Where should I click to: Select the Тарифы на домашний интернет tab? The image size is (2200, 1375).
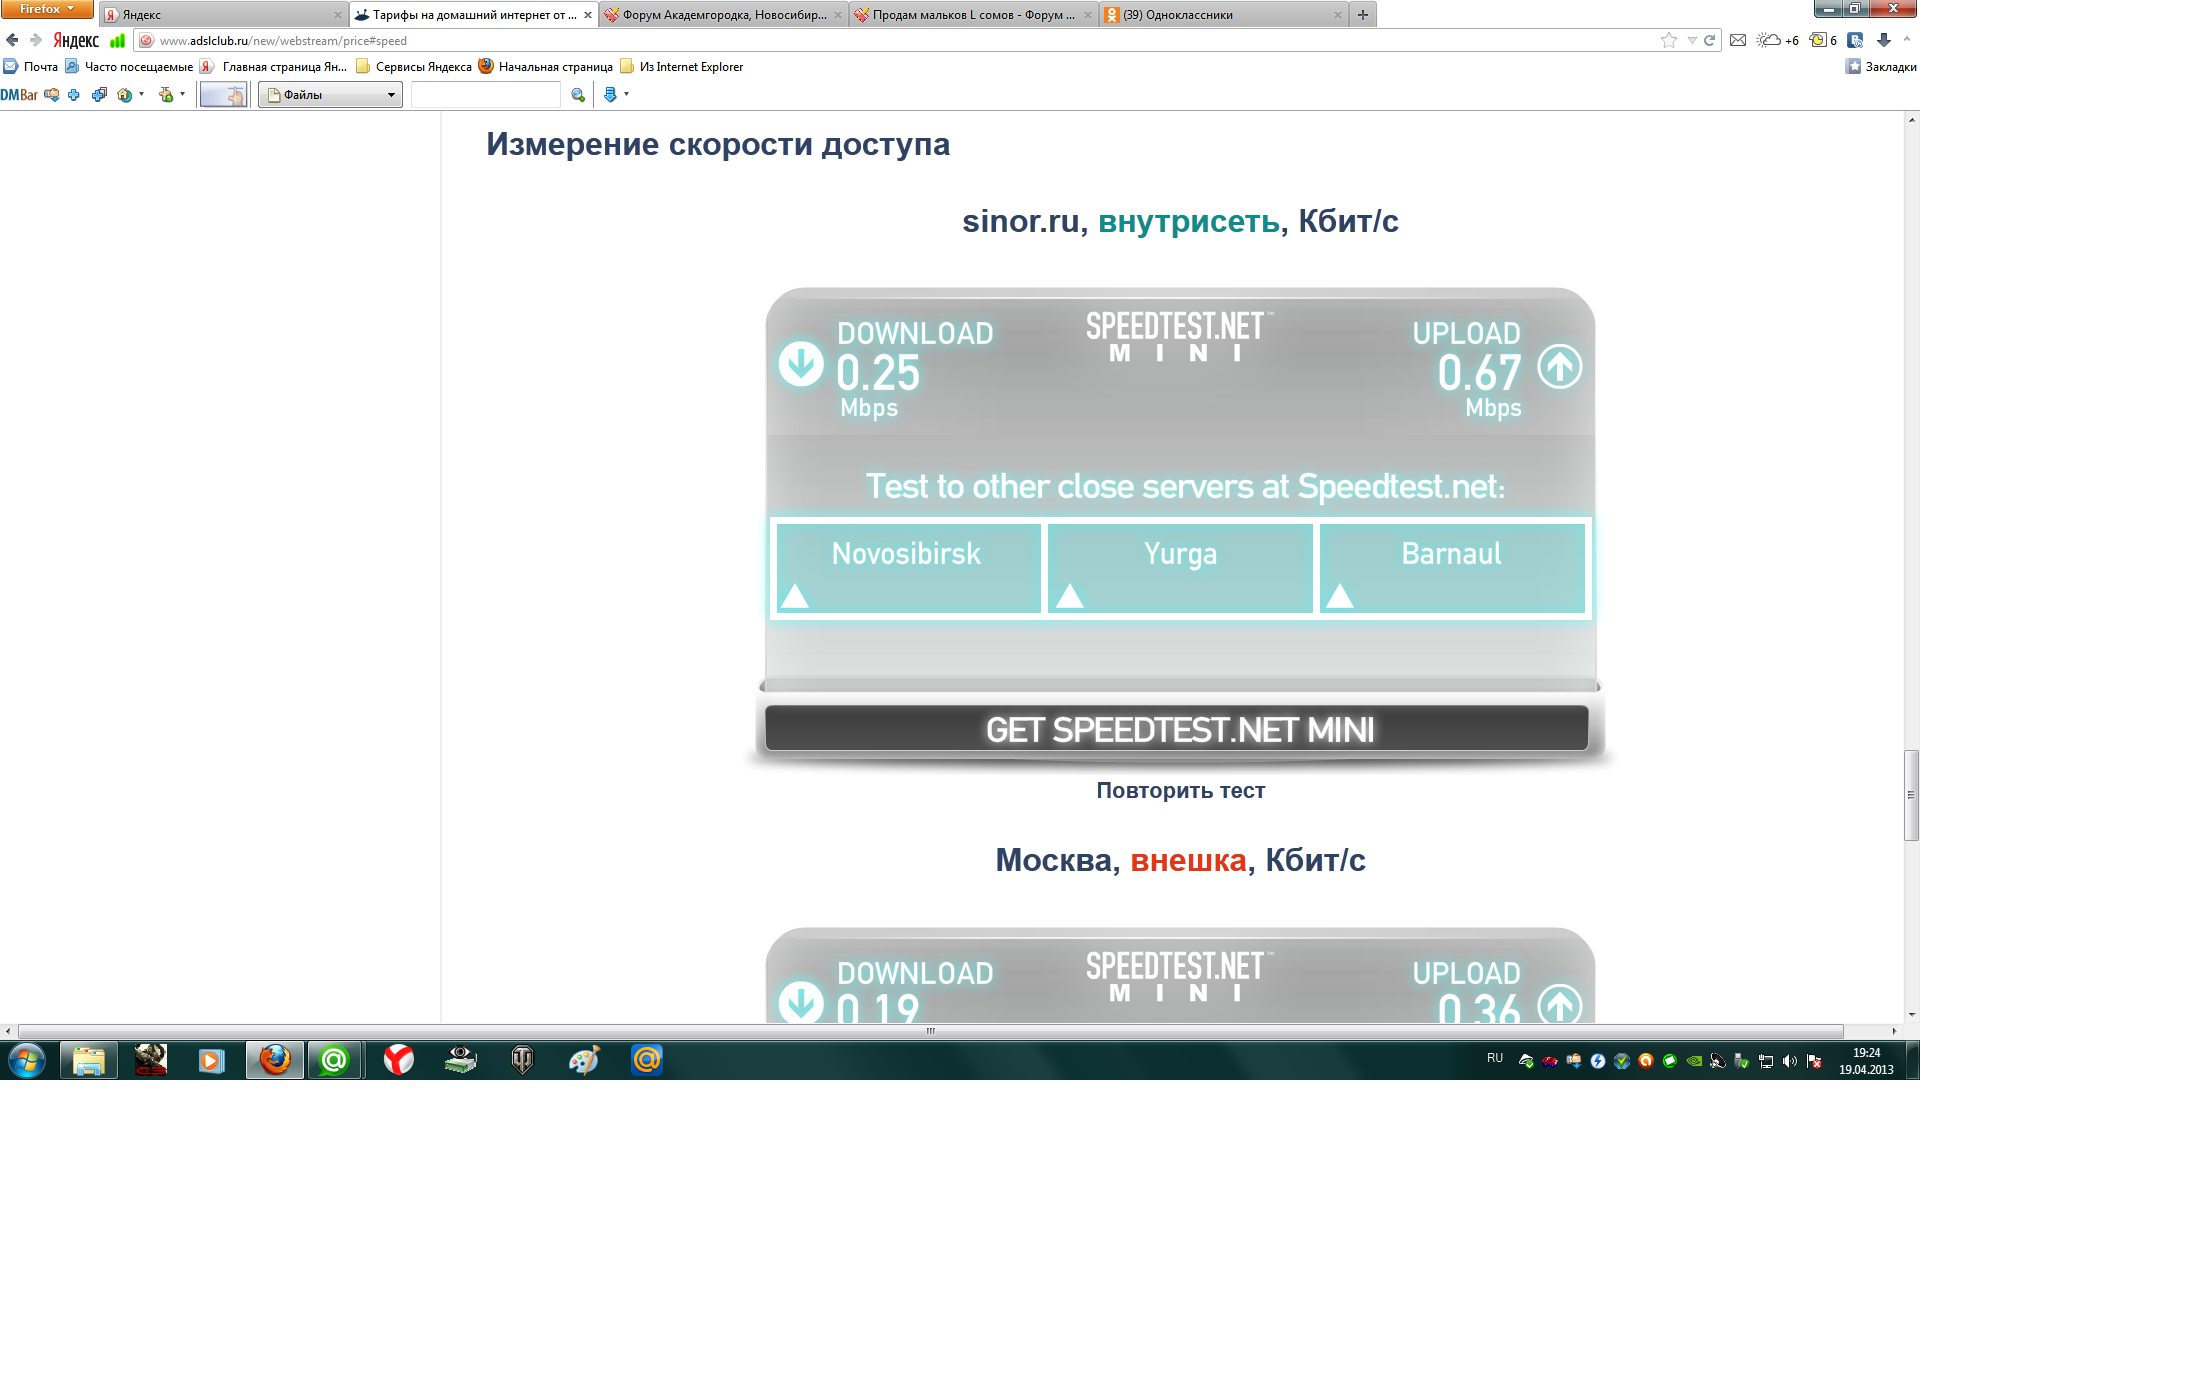click(x=473, y=15)
